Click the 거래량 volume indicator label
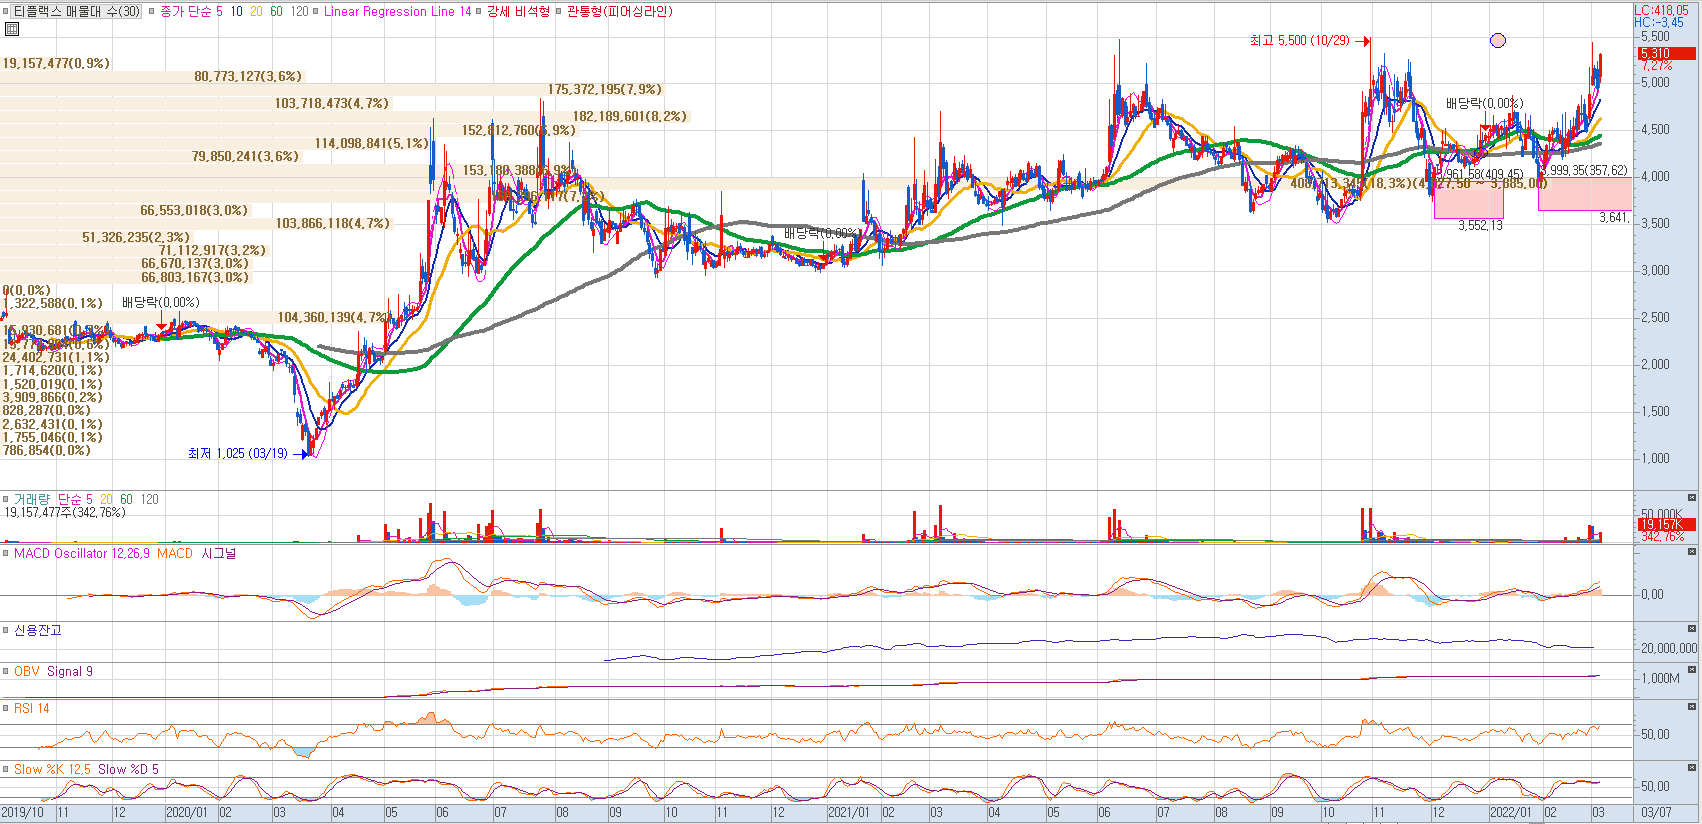This screenshot has height=824, width=1702. click(x=32, y=499)
